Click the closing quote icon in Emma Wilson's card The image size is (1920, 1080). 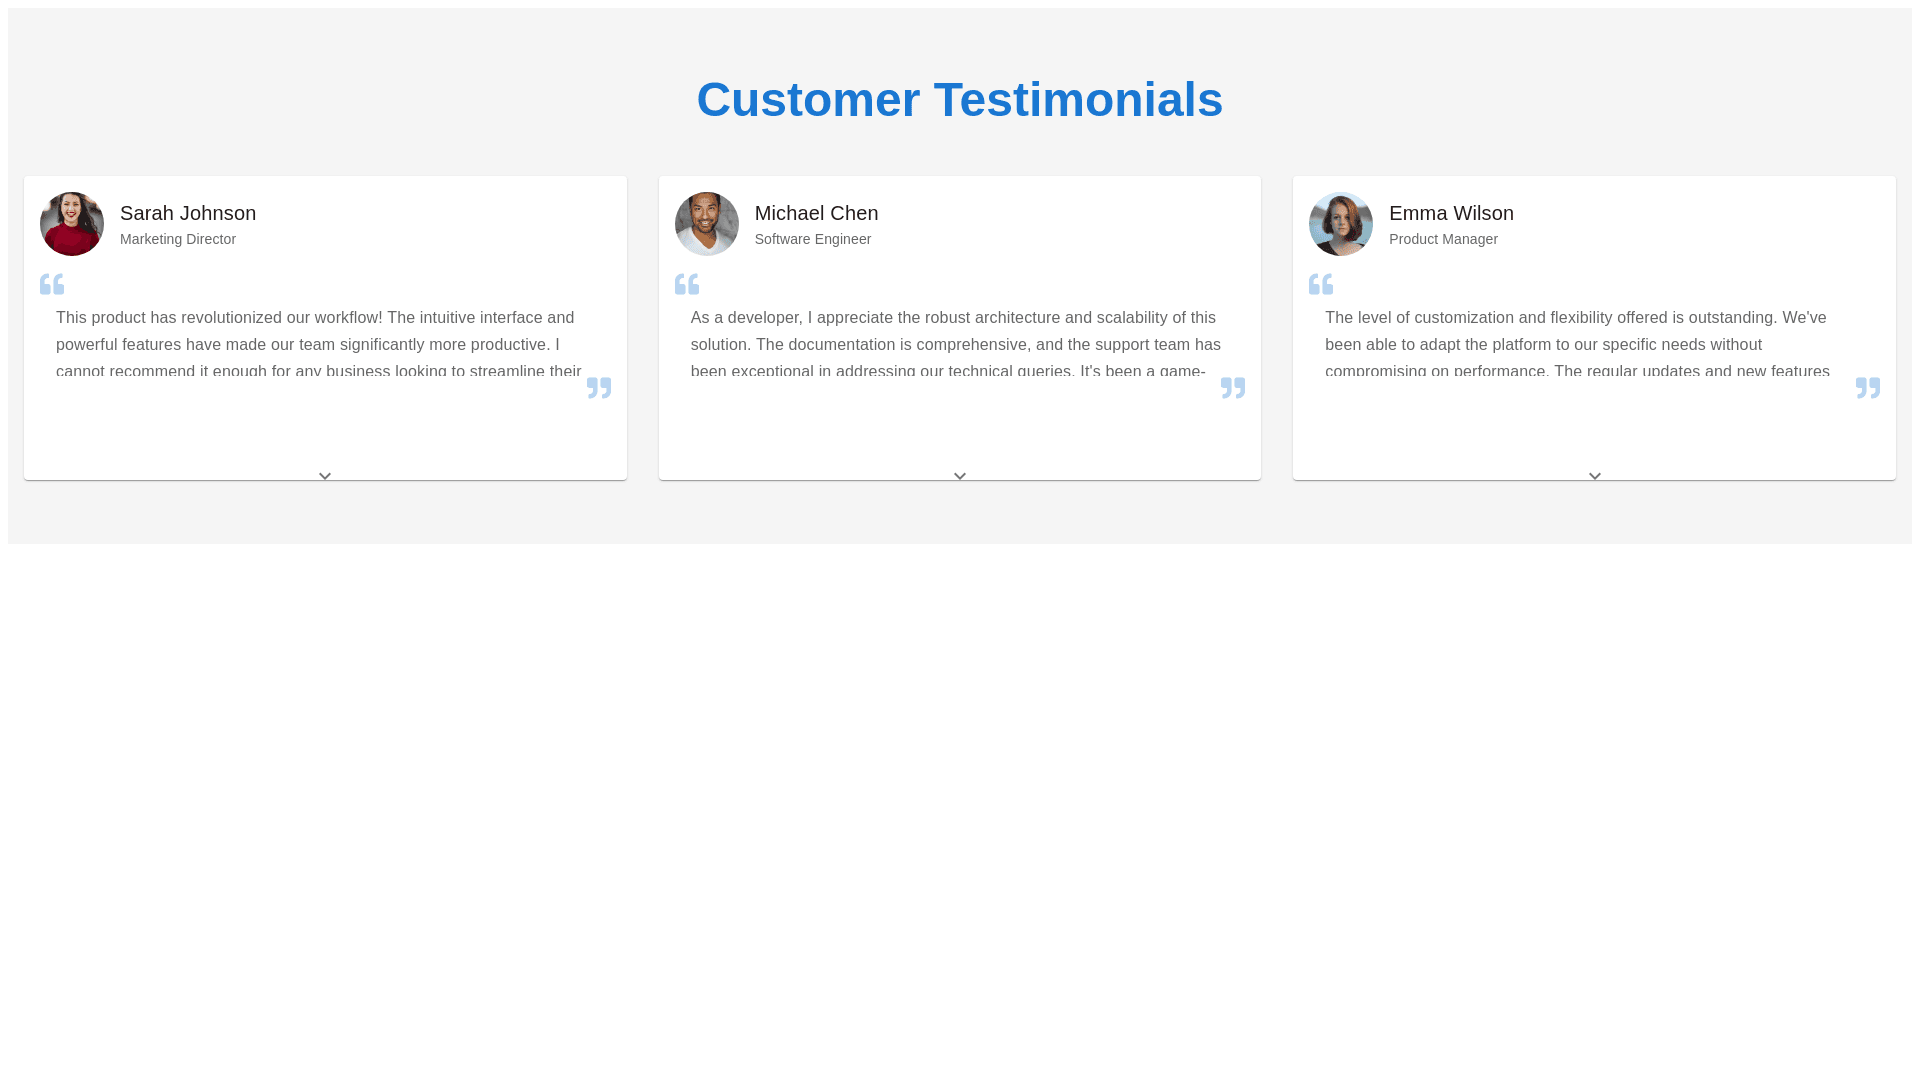click(x=1868, y=388)
